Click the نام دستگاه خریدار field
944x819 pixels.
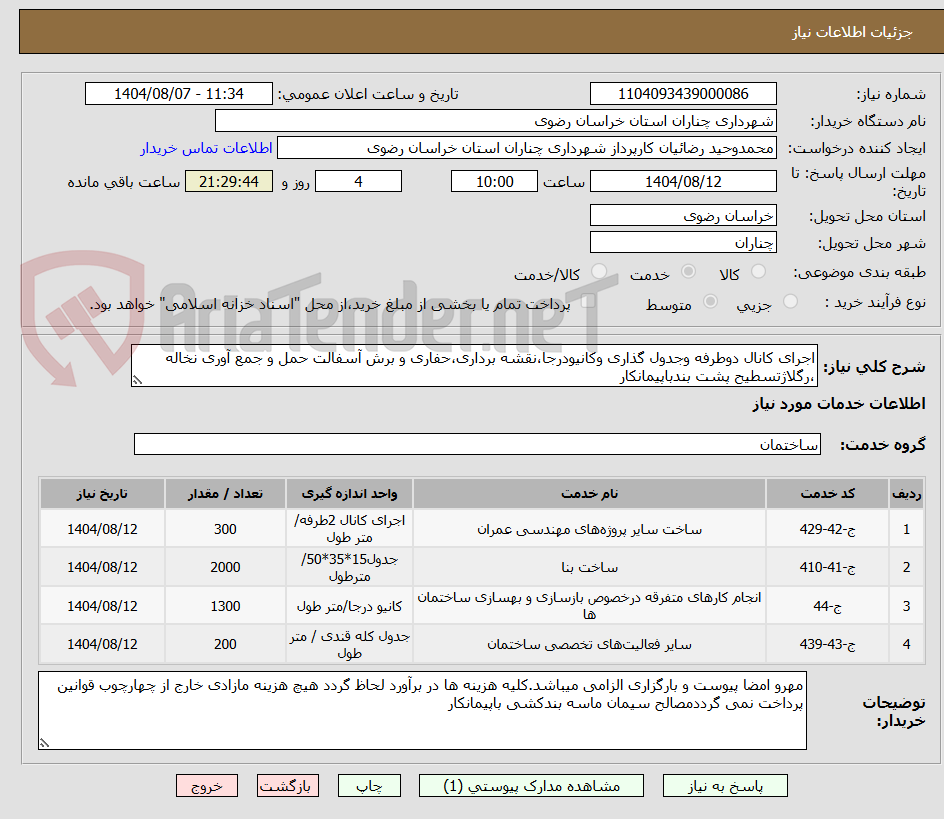point(495,121)
